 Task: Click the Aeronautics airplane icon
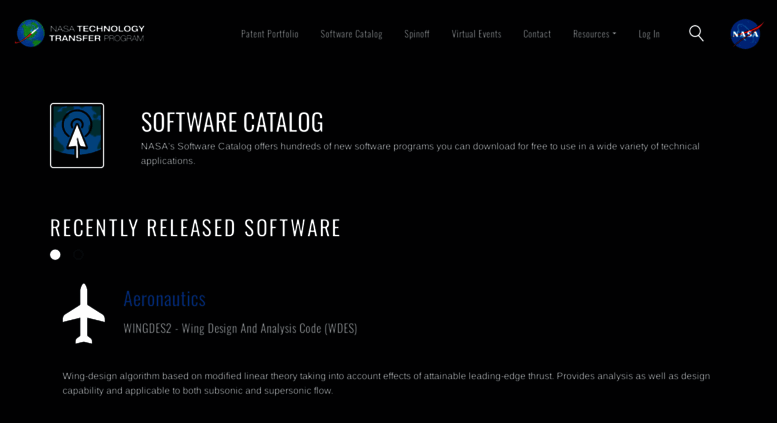pyautogui.click(x=84, y=314)
